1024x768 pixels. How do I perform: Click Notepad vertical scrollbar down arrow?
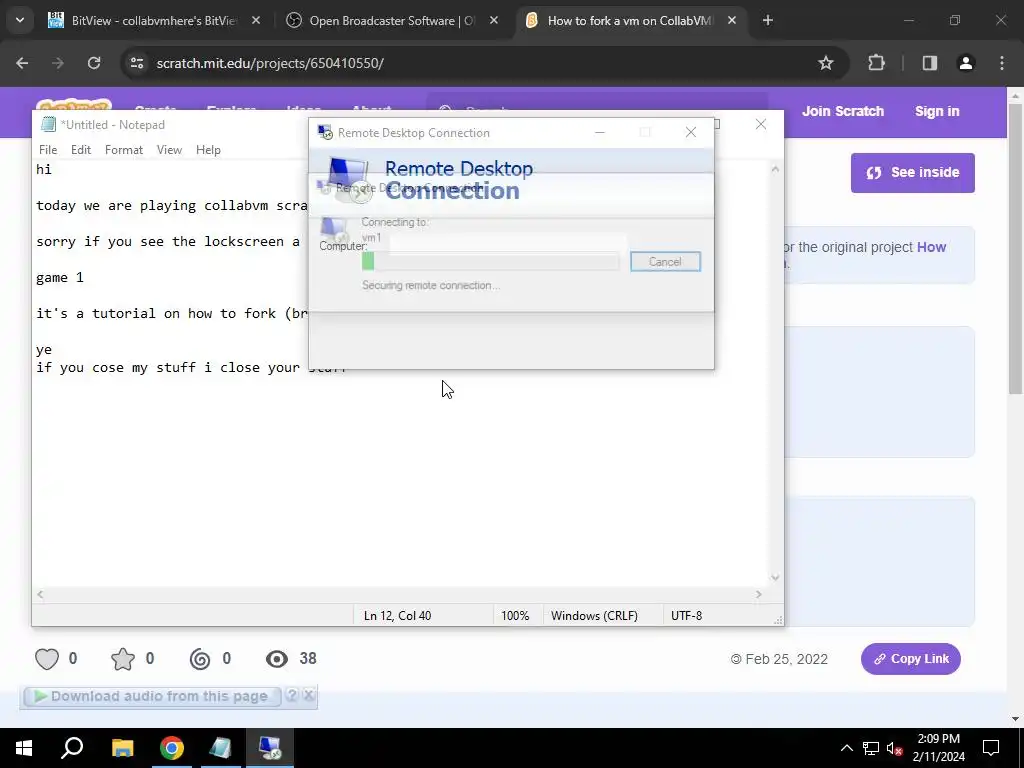point(775,577)
